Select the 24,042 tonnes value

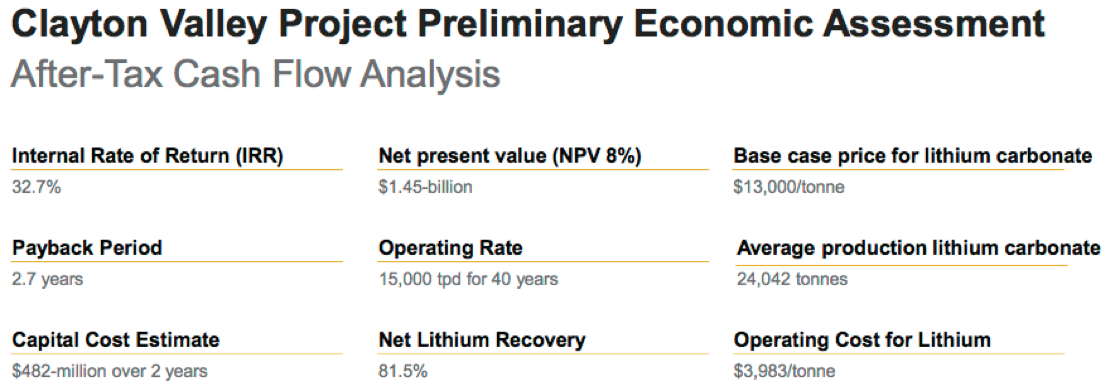pos(792,279)
